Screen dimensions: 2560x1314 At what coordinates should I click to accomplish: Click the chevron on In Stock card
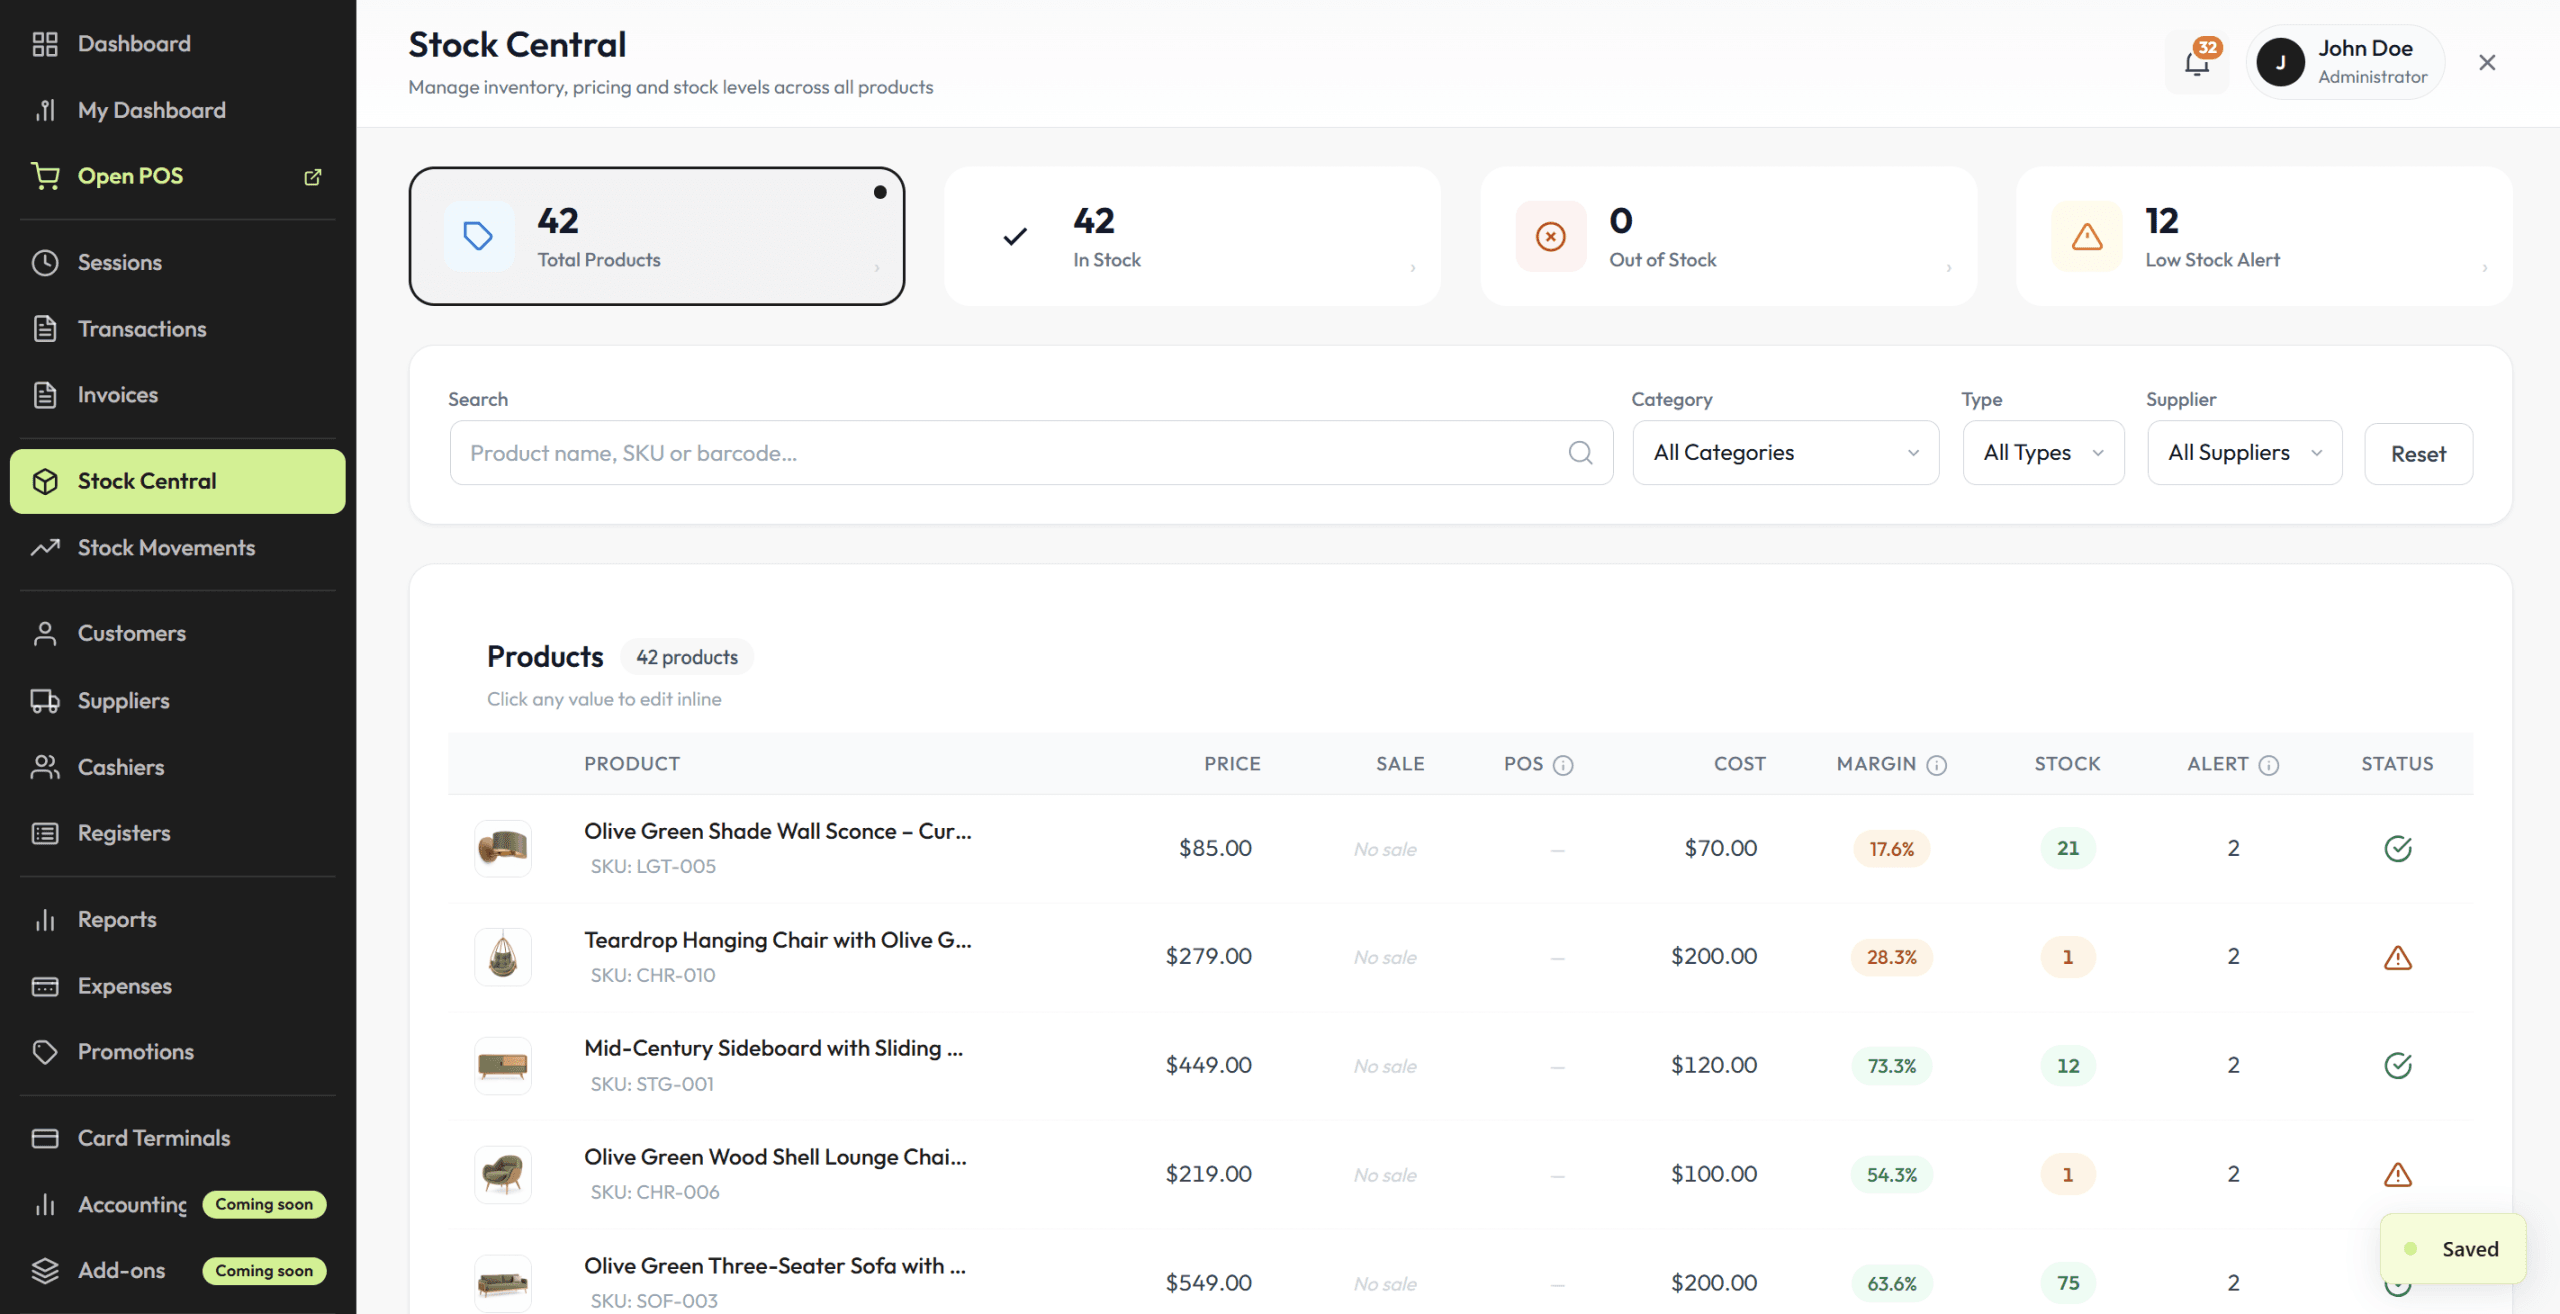[1413, 268]
